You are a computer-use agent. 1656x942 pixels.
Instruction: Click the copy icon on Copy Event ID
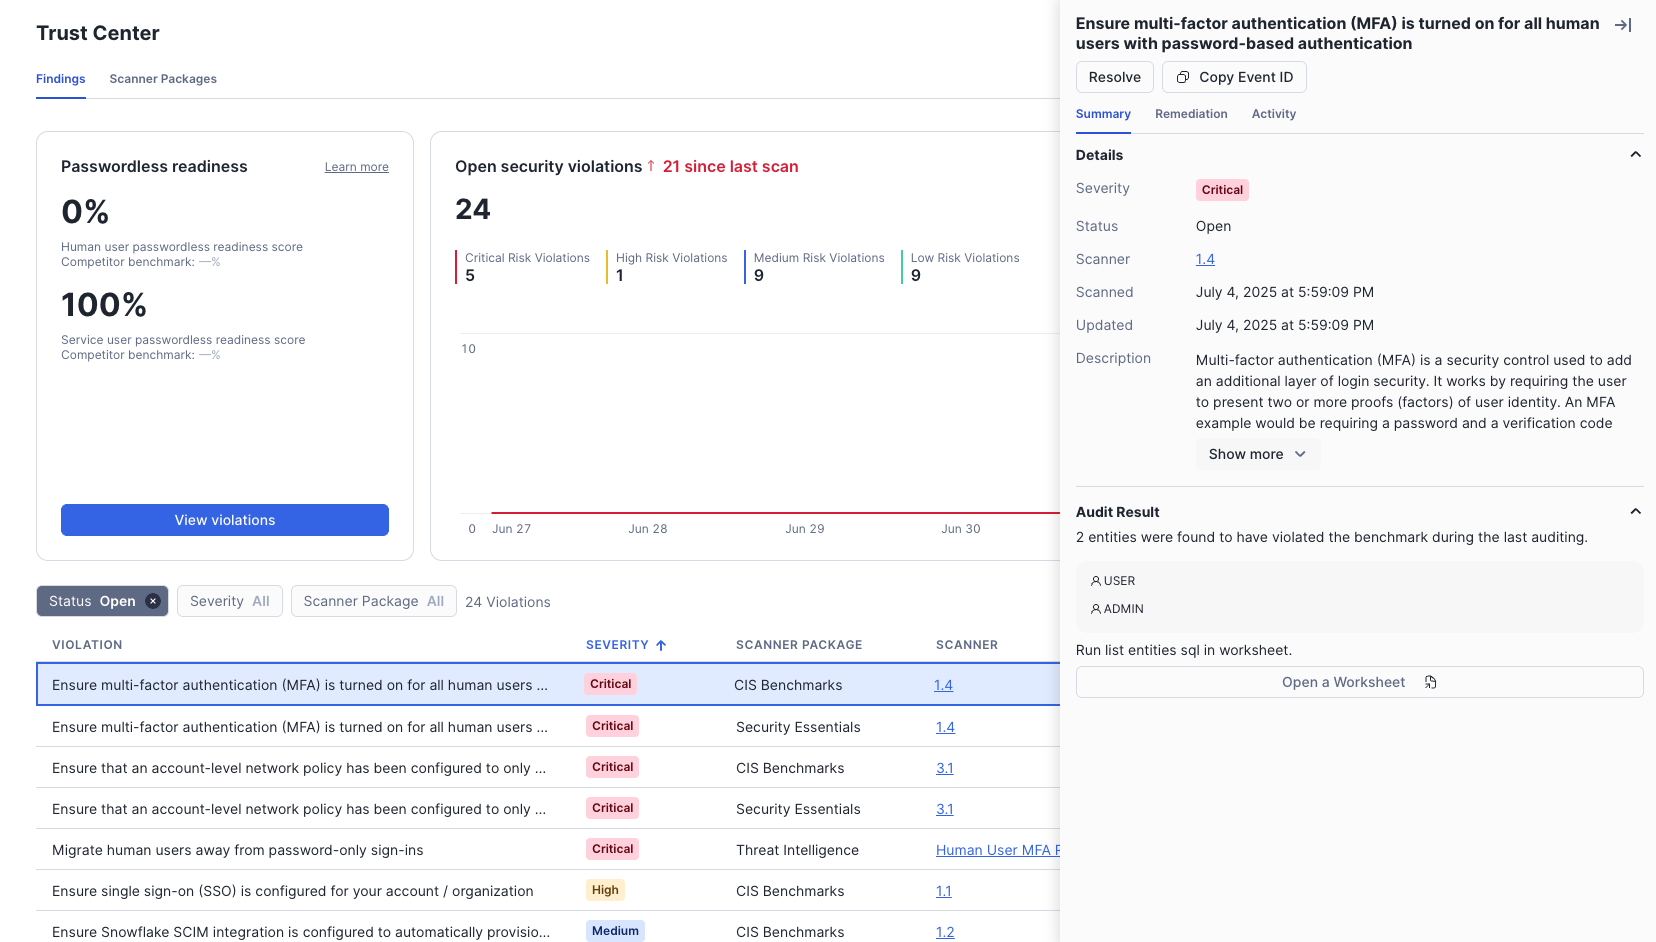(1183, 77)
